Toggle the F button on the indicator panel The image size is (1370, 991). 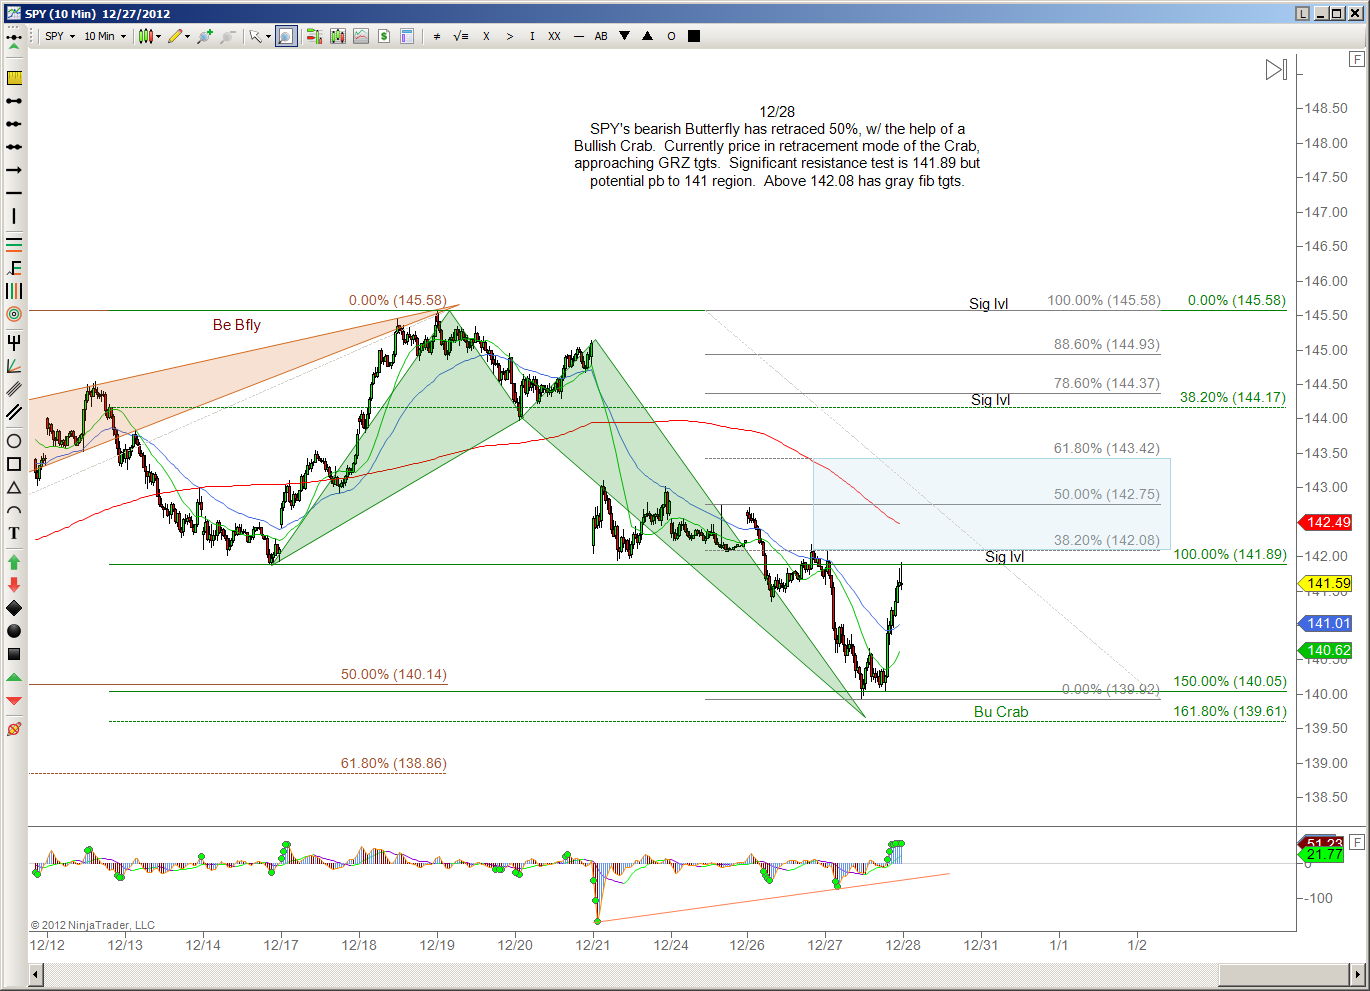tap(1356, 843)
